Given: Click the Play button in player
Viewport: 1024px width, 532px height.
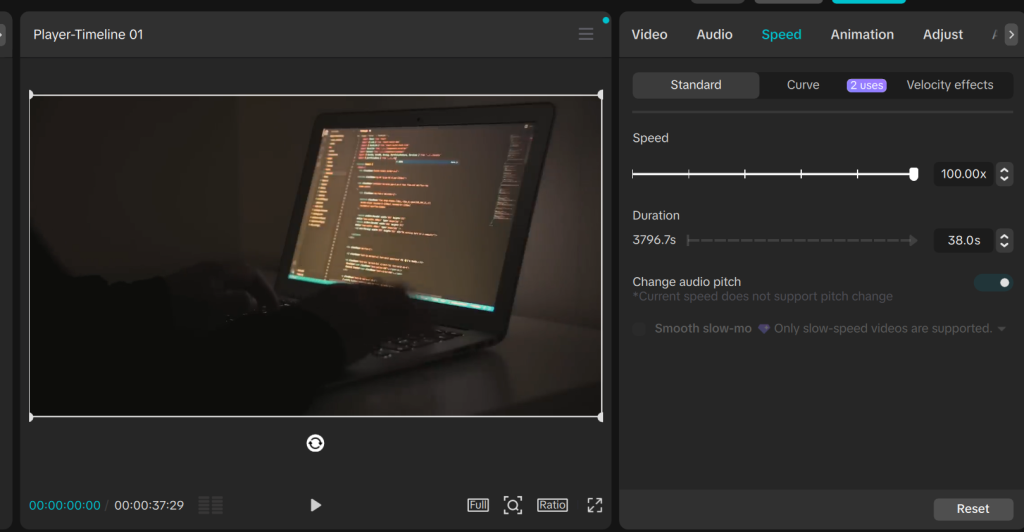Looking at the screenshot, I should (x=315, y=505).
